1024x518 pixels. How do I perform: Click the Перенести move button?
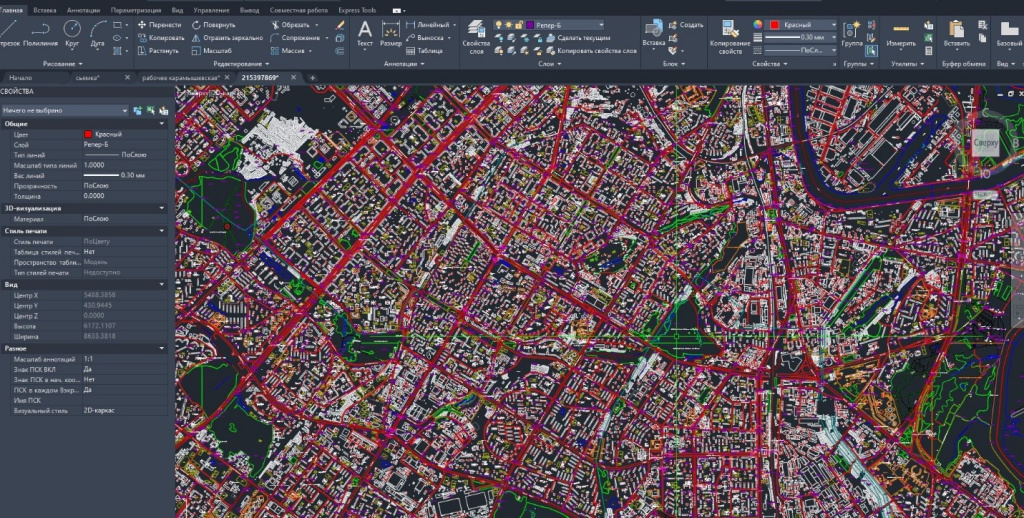point(159,25)
